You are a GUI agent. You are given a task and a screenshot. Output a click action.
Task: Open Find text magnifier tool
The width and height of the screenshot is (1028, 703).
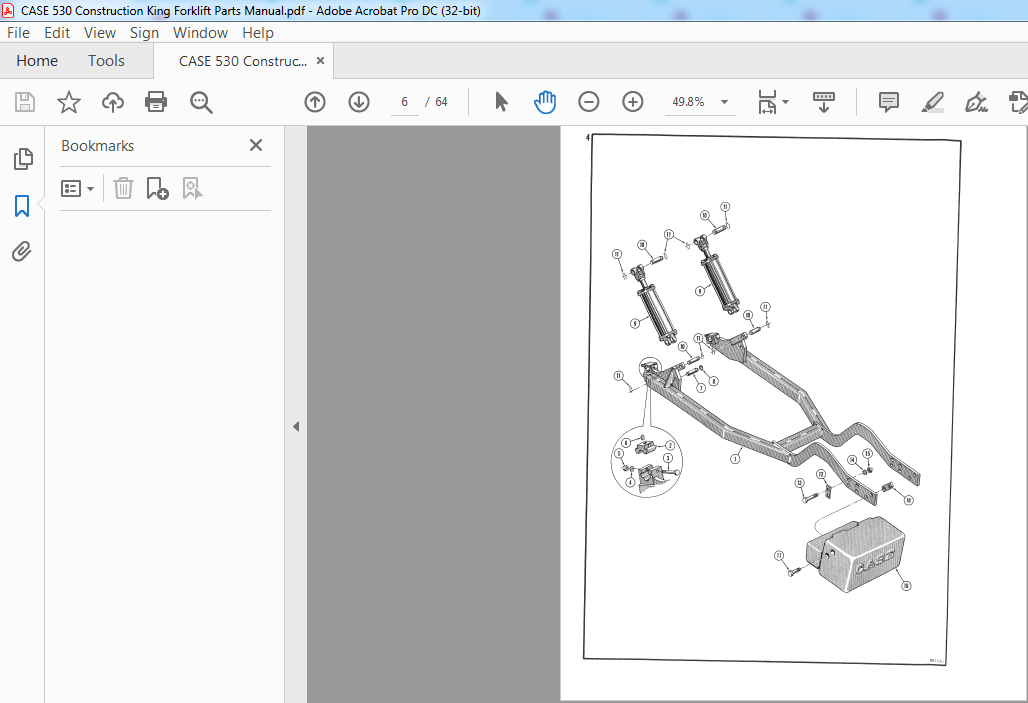point(201,102)
